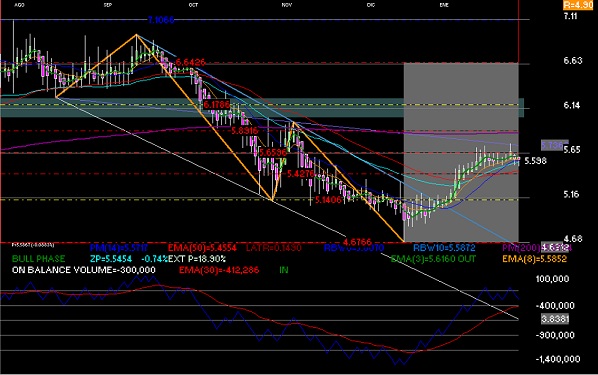
Task: Click the 6.6426 retracement label
Action: [191, 62]
